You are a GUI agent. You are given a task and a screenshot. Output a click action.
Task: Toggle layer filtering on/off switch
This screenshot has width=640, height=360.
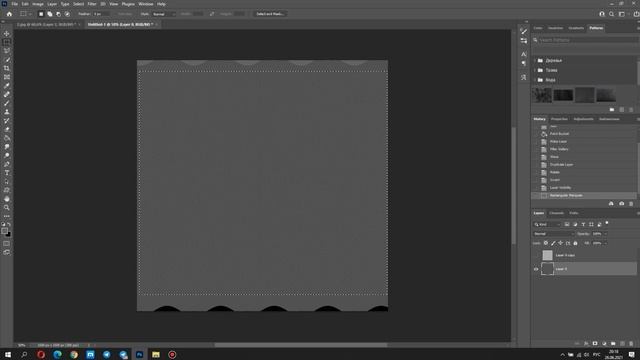coord(607,223)
